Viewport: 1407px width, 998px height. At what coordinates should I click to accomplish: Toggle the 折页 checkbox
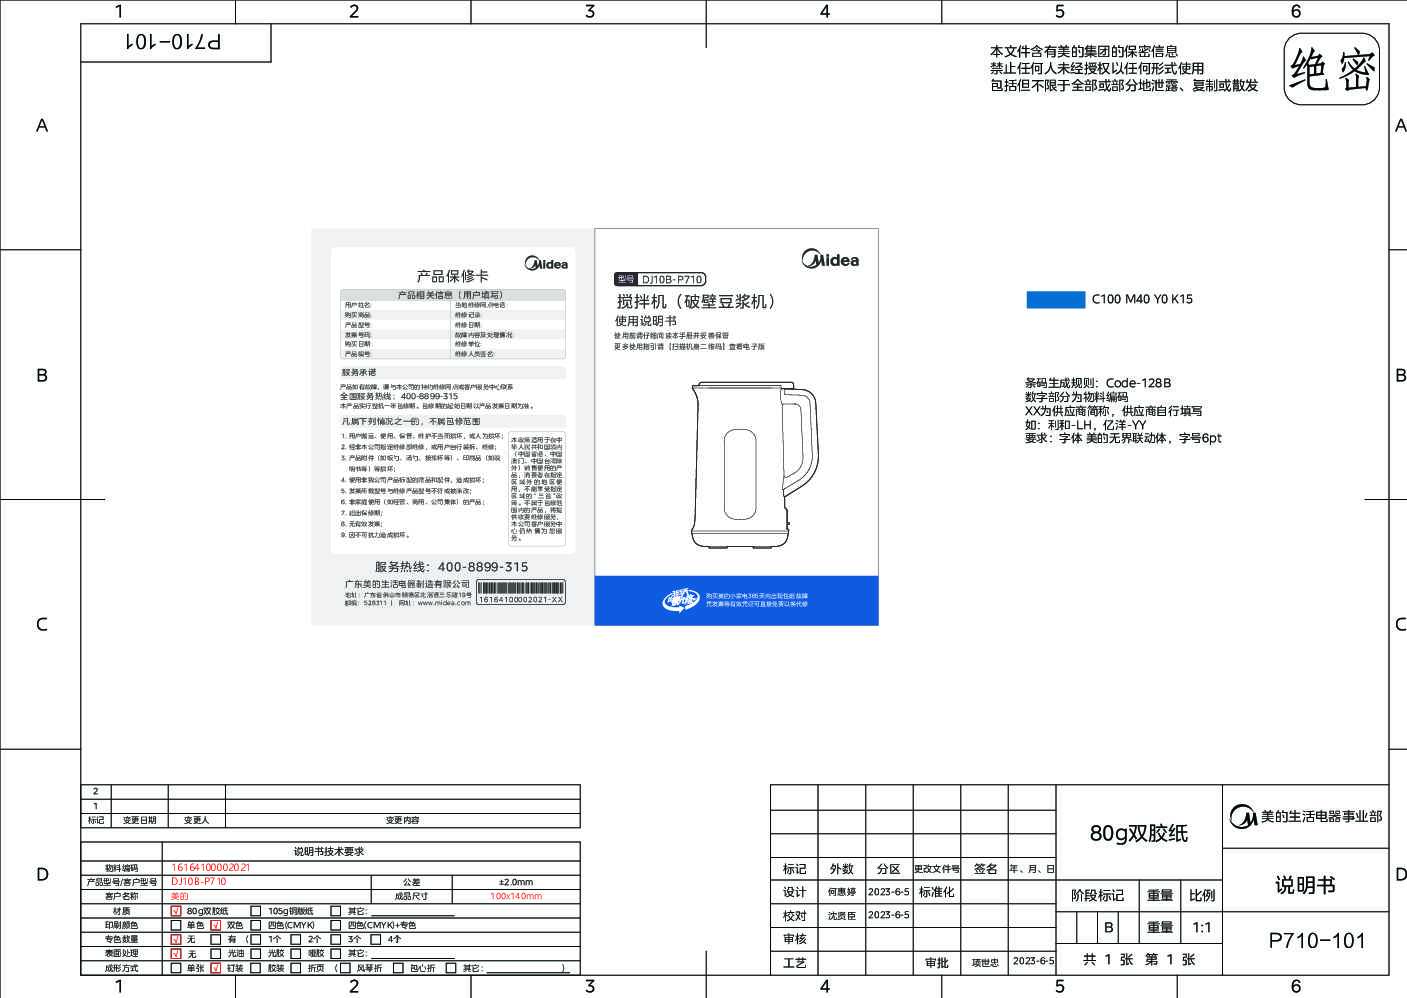point(296,968)
